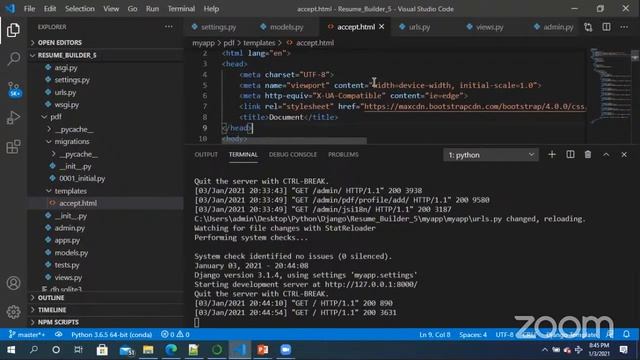Click the notifications bell in status bar

[x=627, y=334]
